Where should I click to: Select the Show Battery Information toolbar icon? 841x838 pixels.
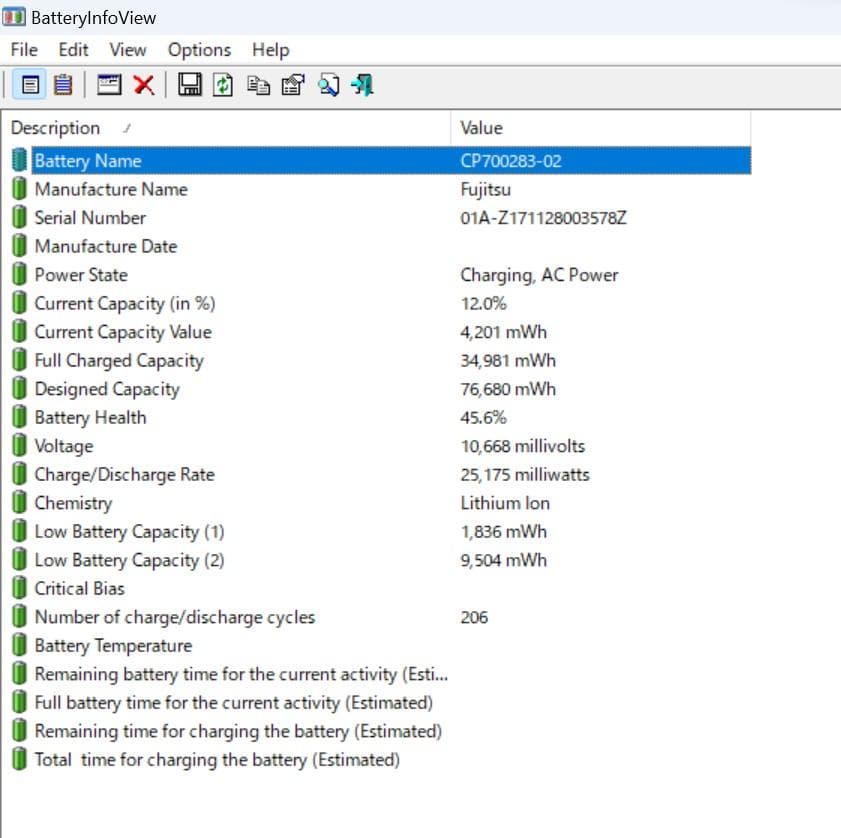31,86
